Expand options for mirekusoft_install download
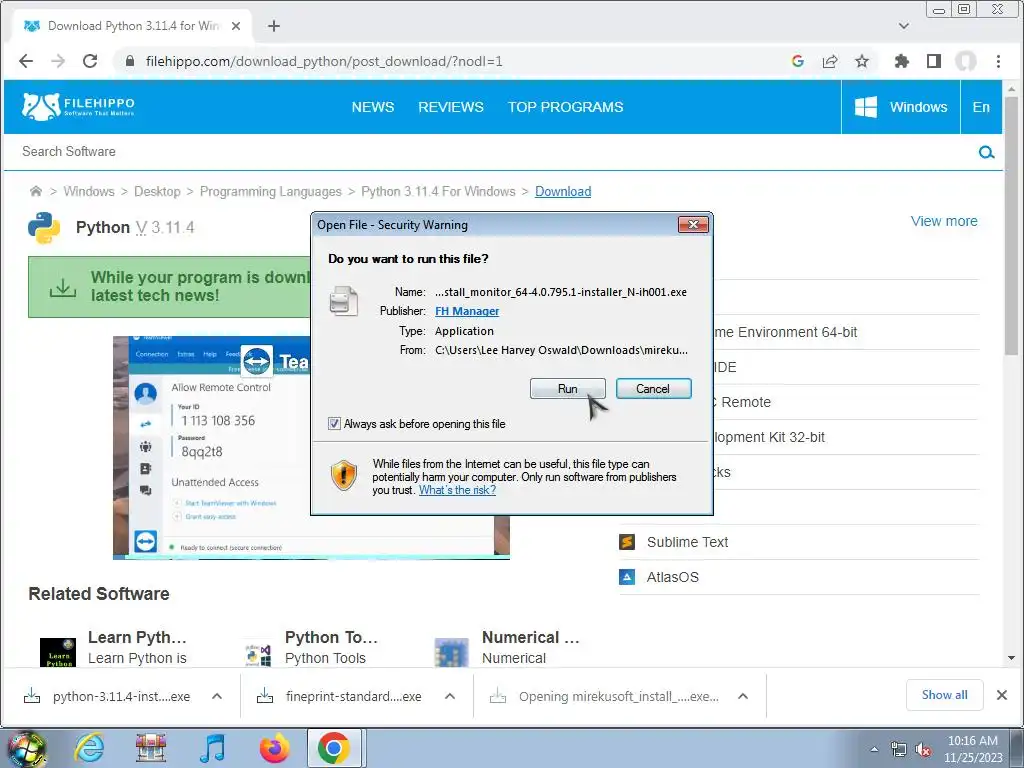The width and height of the screenshot is (1024, 768). pos(743,696)
